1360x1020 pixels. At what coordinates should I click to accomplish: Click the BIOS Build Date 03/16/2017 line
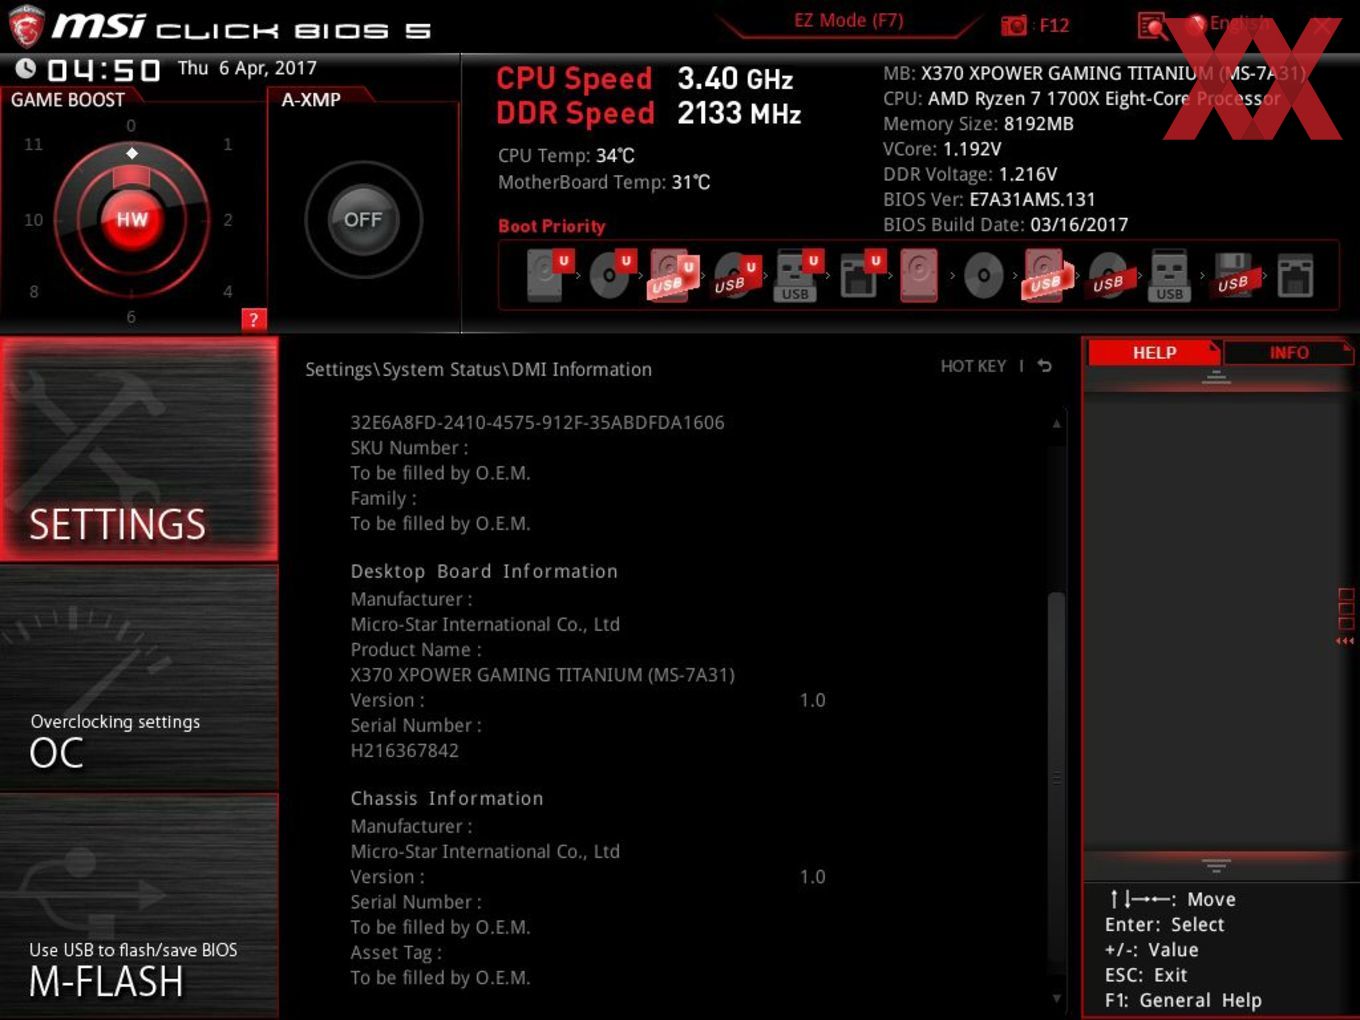point(1005,225)
